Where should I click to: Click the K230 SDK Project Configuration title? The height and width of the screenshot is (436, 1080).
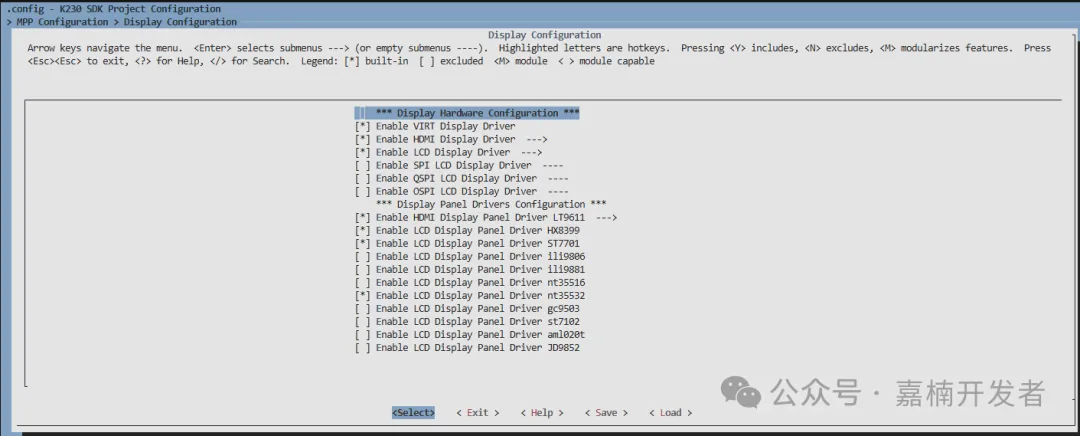click(x=141, y=9)
